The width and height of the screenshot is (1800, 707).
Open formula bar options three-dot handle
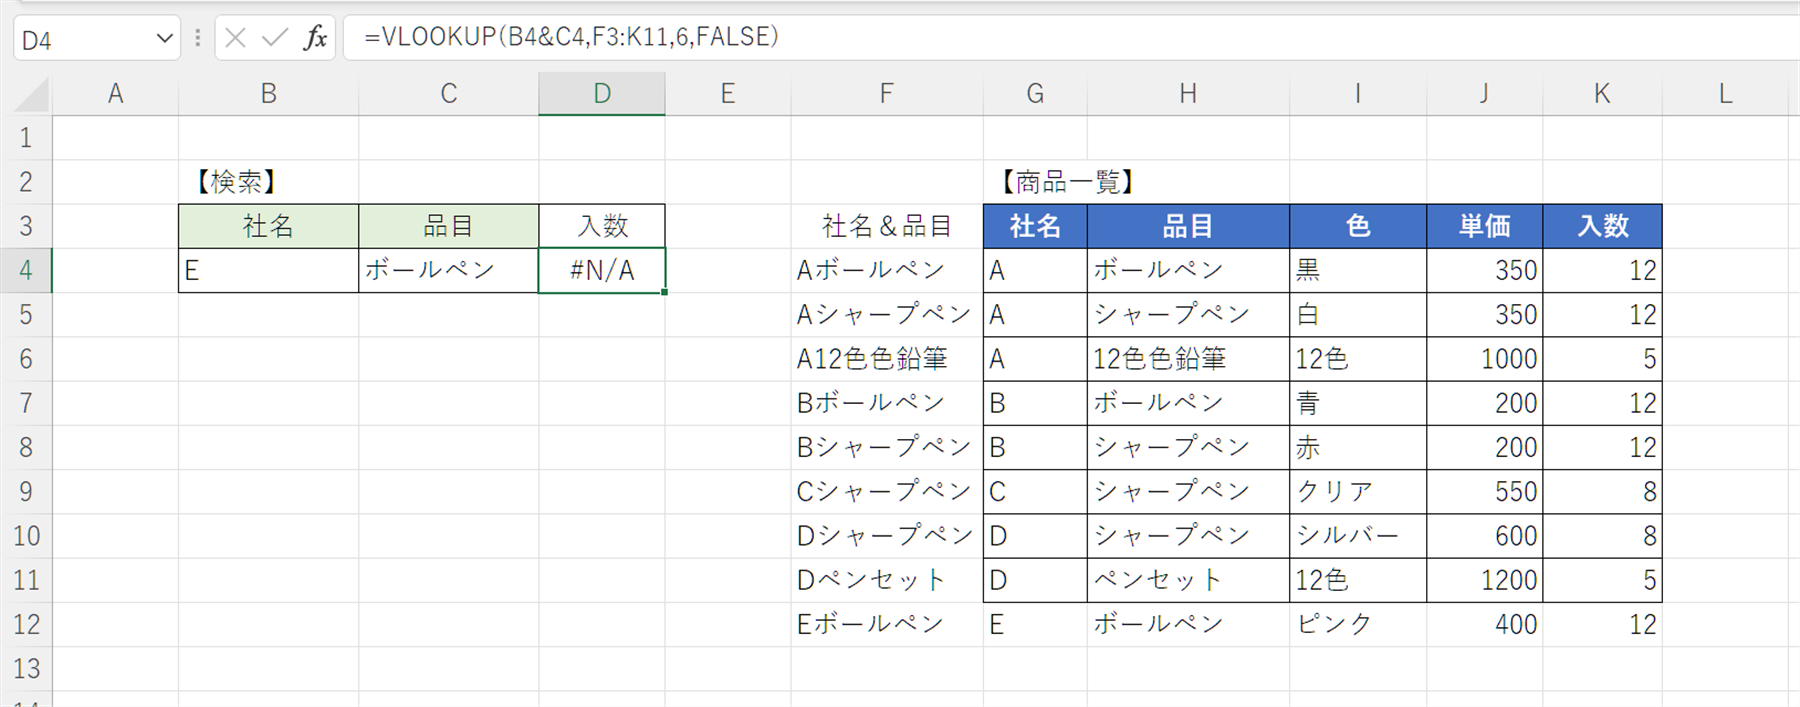pos(198,38)
